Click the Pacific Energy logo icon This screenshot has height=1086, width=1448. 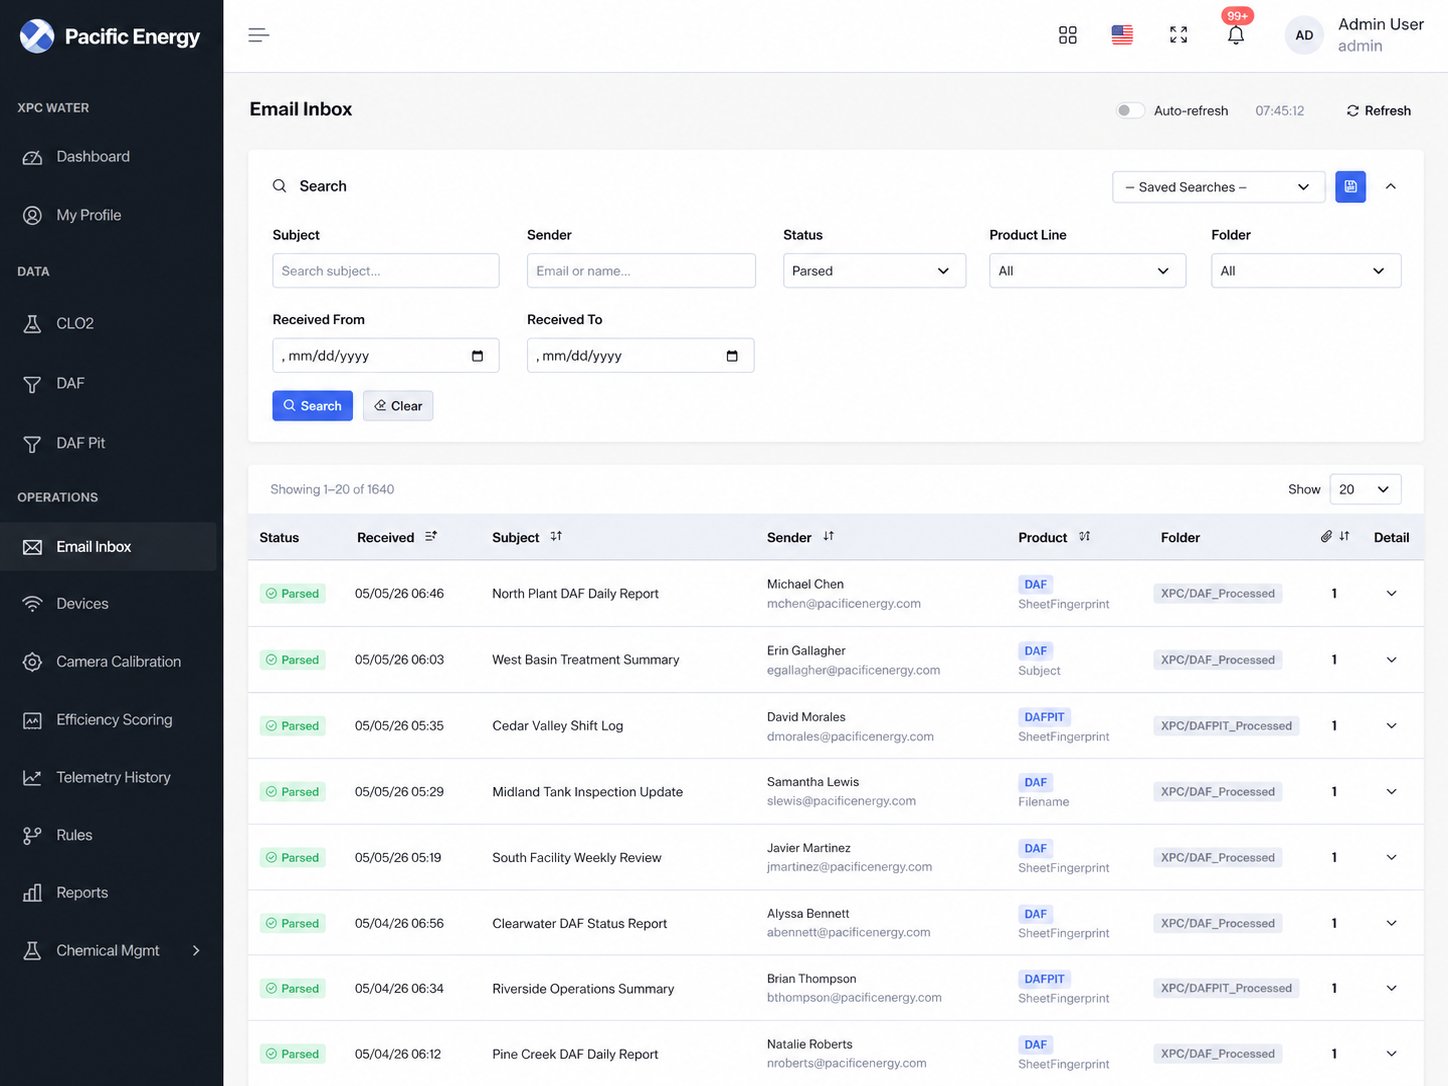[37, 36]
